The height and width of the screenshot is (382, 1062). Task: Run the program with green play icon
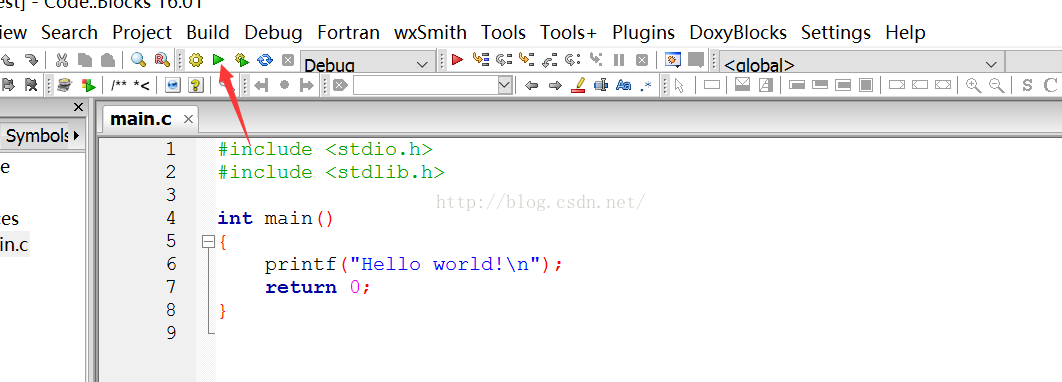[218, 60]
